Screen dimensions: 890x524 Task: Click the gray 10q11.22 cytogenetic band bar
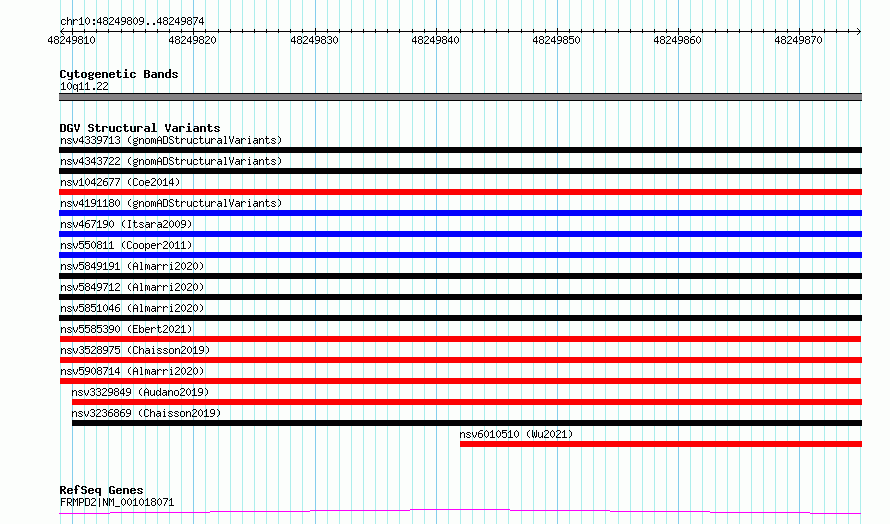pos(460,97)
